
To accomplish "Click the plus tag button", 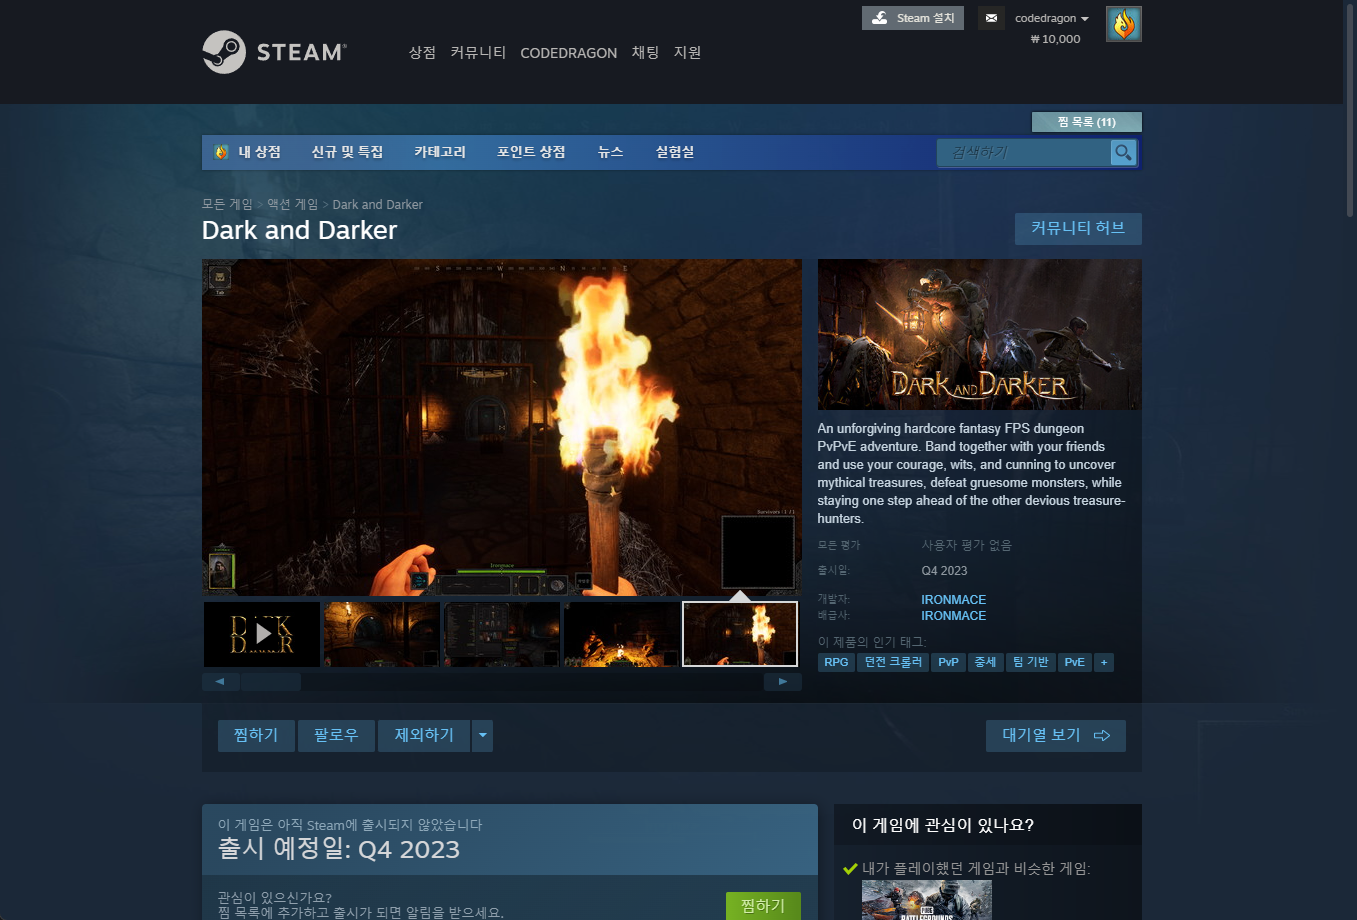I will [1104, 662].
